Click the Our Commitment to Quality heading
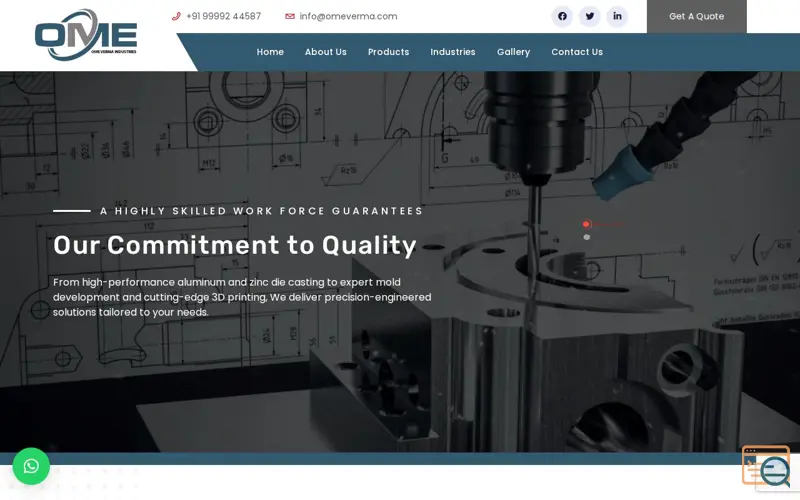The height and width of the screenshot is (500, 800). [235, 245]
